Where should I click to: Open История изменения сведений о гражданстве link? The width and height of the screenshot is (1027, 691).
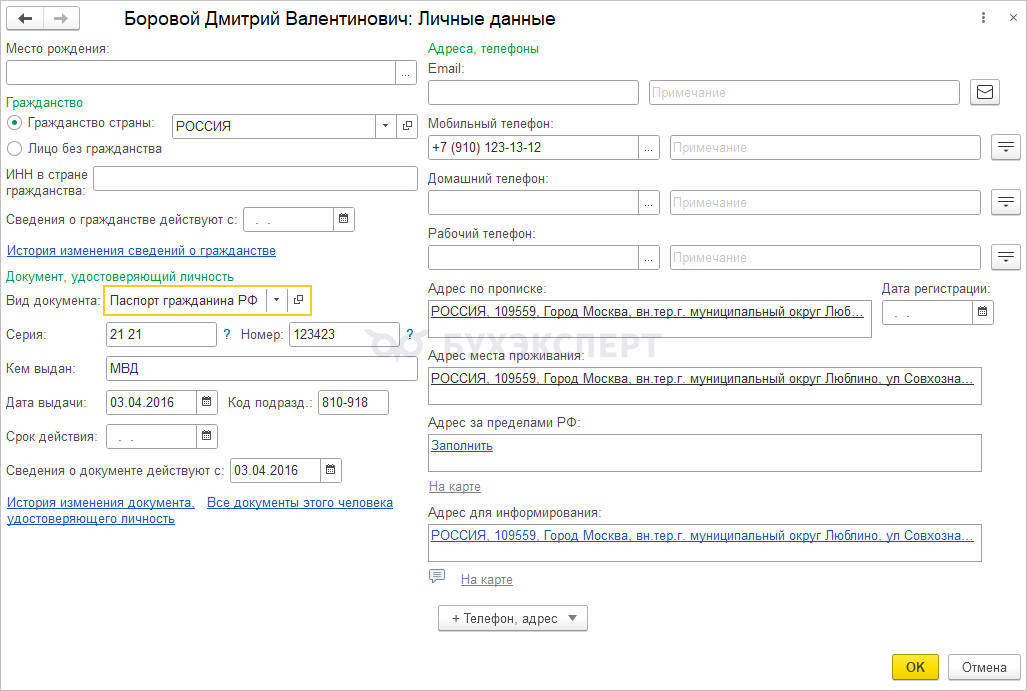(141, 251)
